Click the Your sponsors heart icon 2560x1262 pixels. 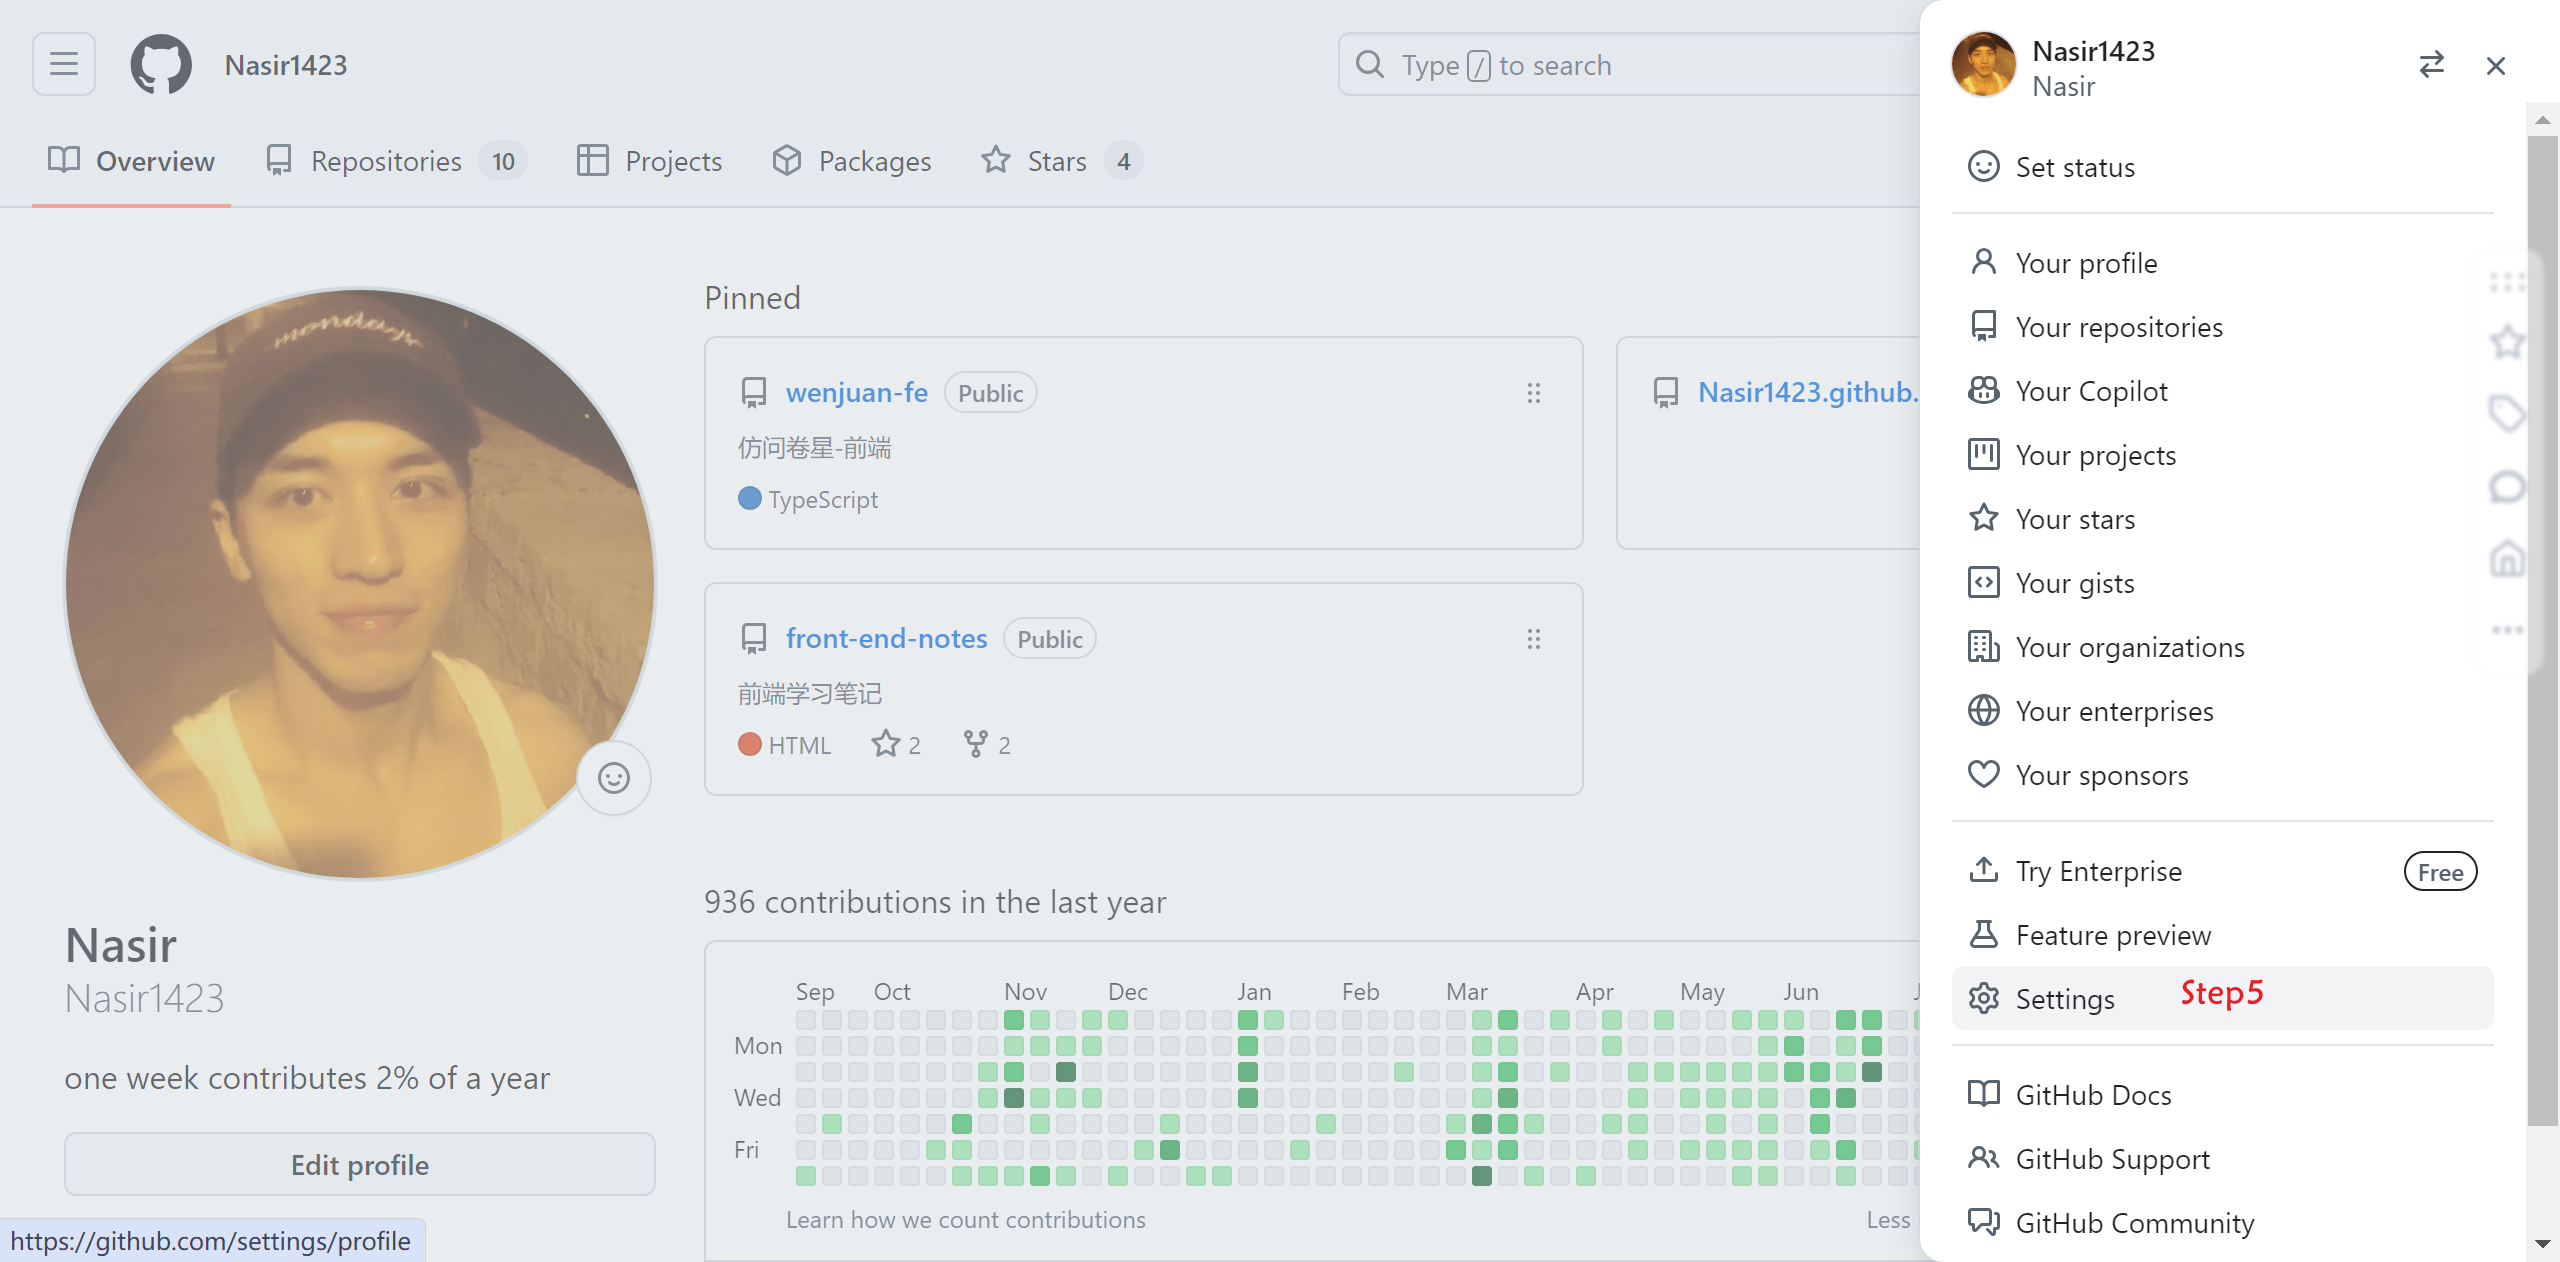pyautogui.click(x=1984, y=774)
